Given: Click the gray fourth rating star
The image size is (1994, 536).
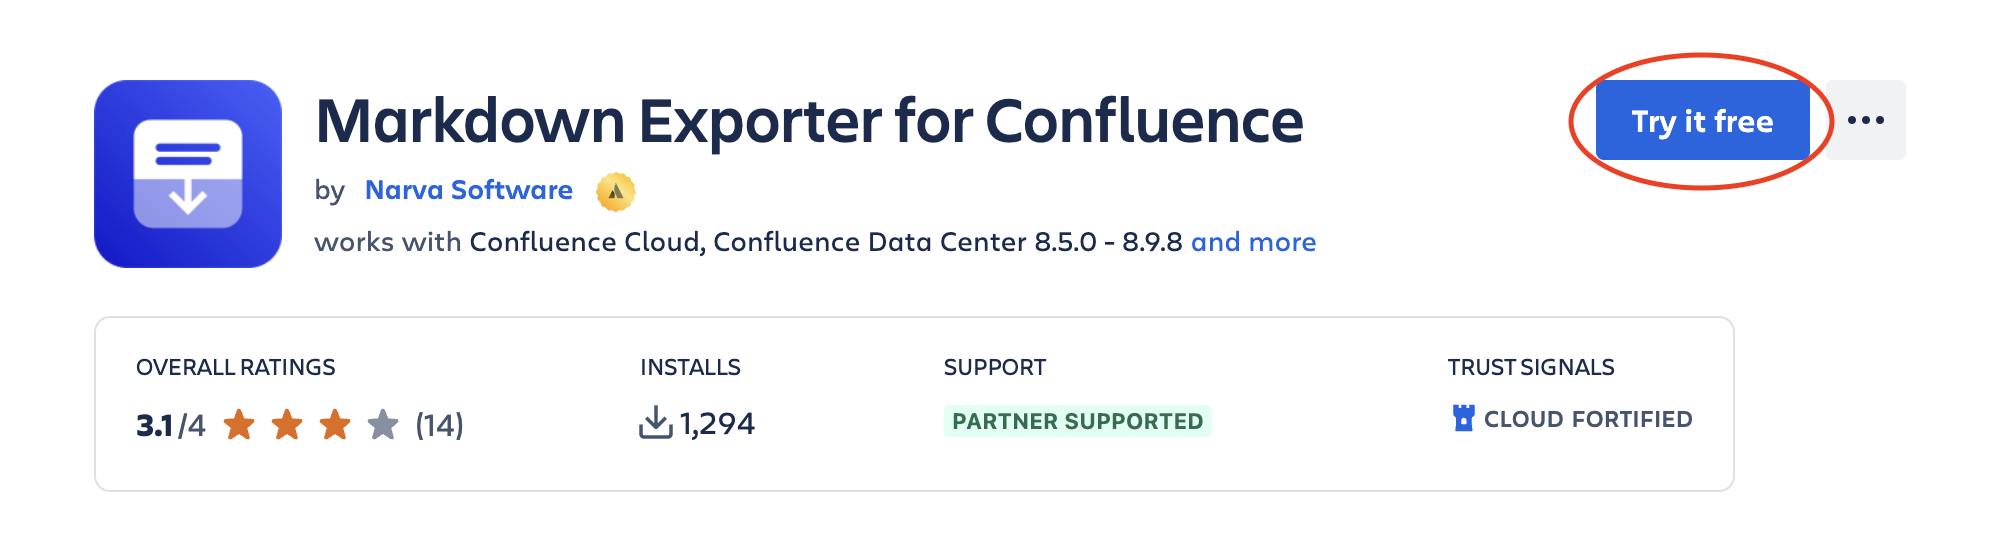Looking at the screenshot, I should [383, 425].
